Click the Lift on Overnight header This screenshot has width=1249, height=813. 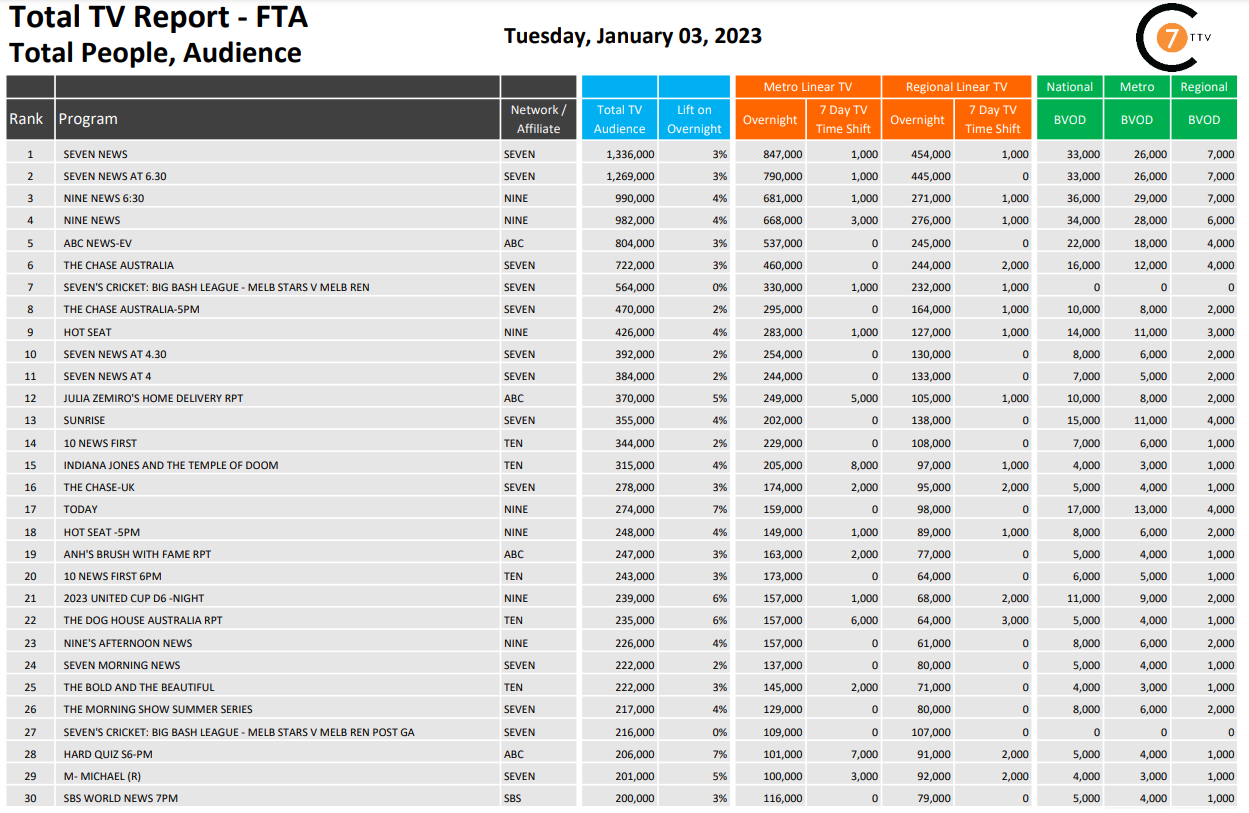(694, 119)
